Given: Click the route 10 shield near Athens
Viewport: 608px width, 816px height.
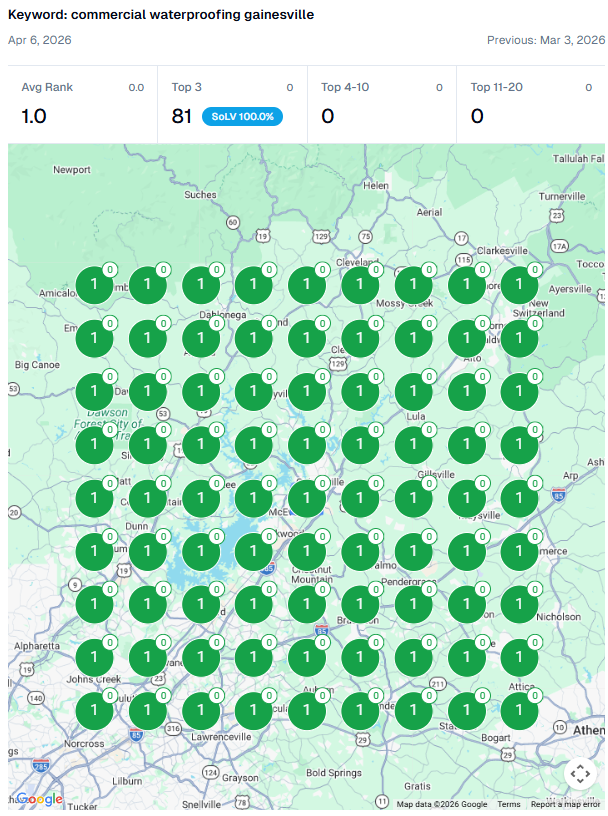Looking at the screenshot, I should tap(560, 727).
